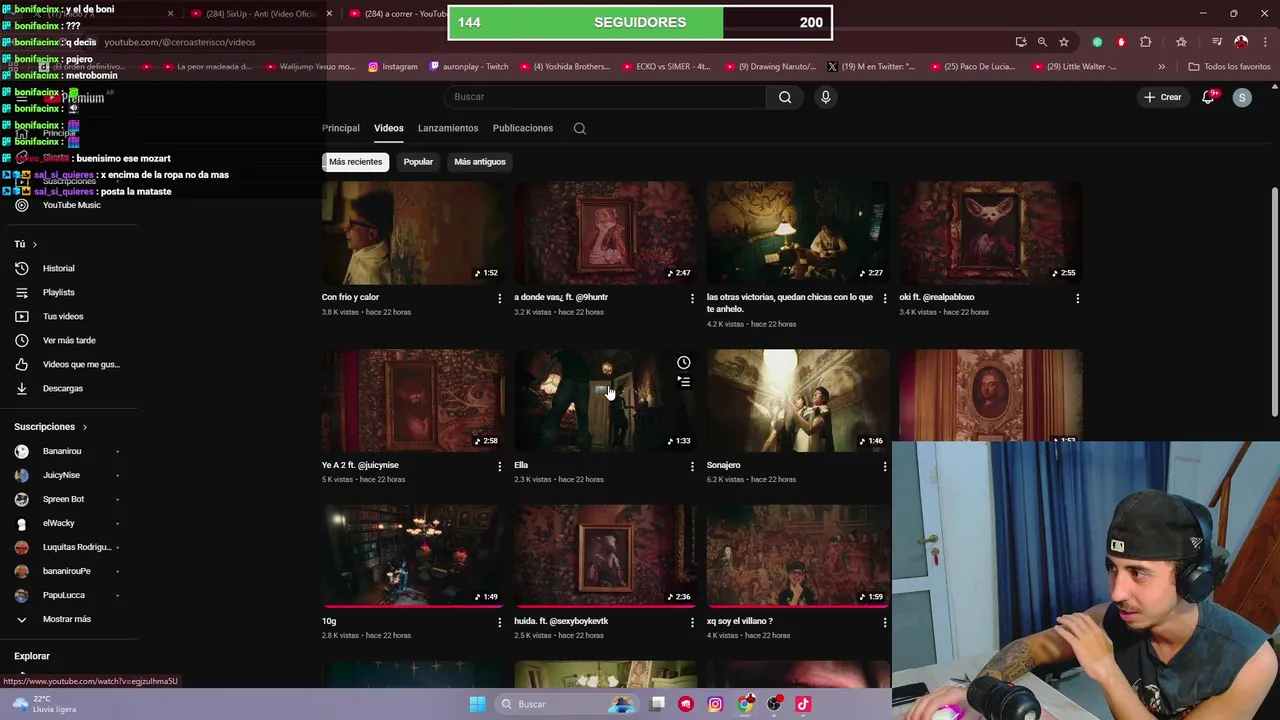Open options menu for Sonajero video
The width and height of the screenshot is (1280, 720).
(884, 466)
